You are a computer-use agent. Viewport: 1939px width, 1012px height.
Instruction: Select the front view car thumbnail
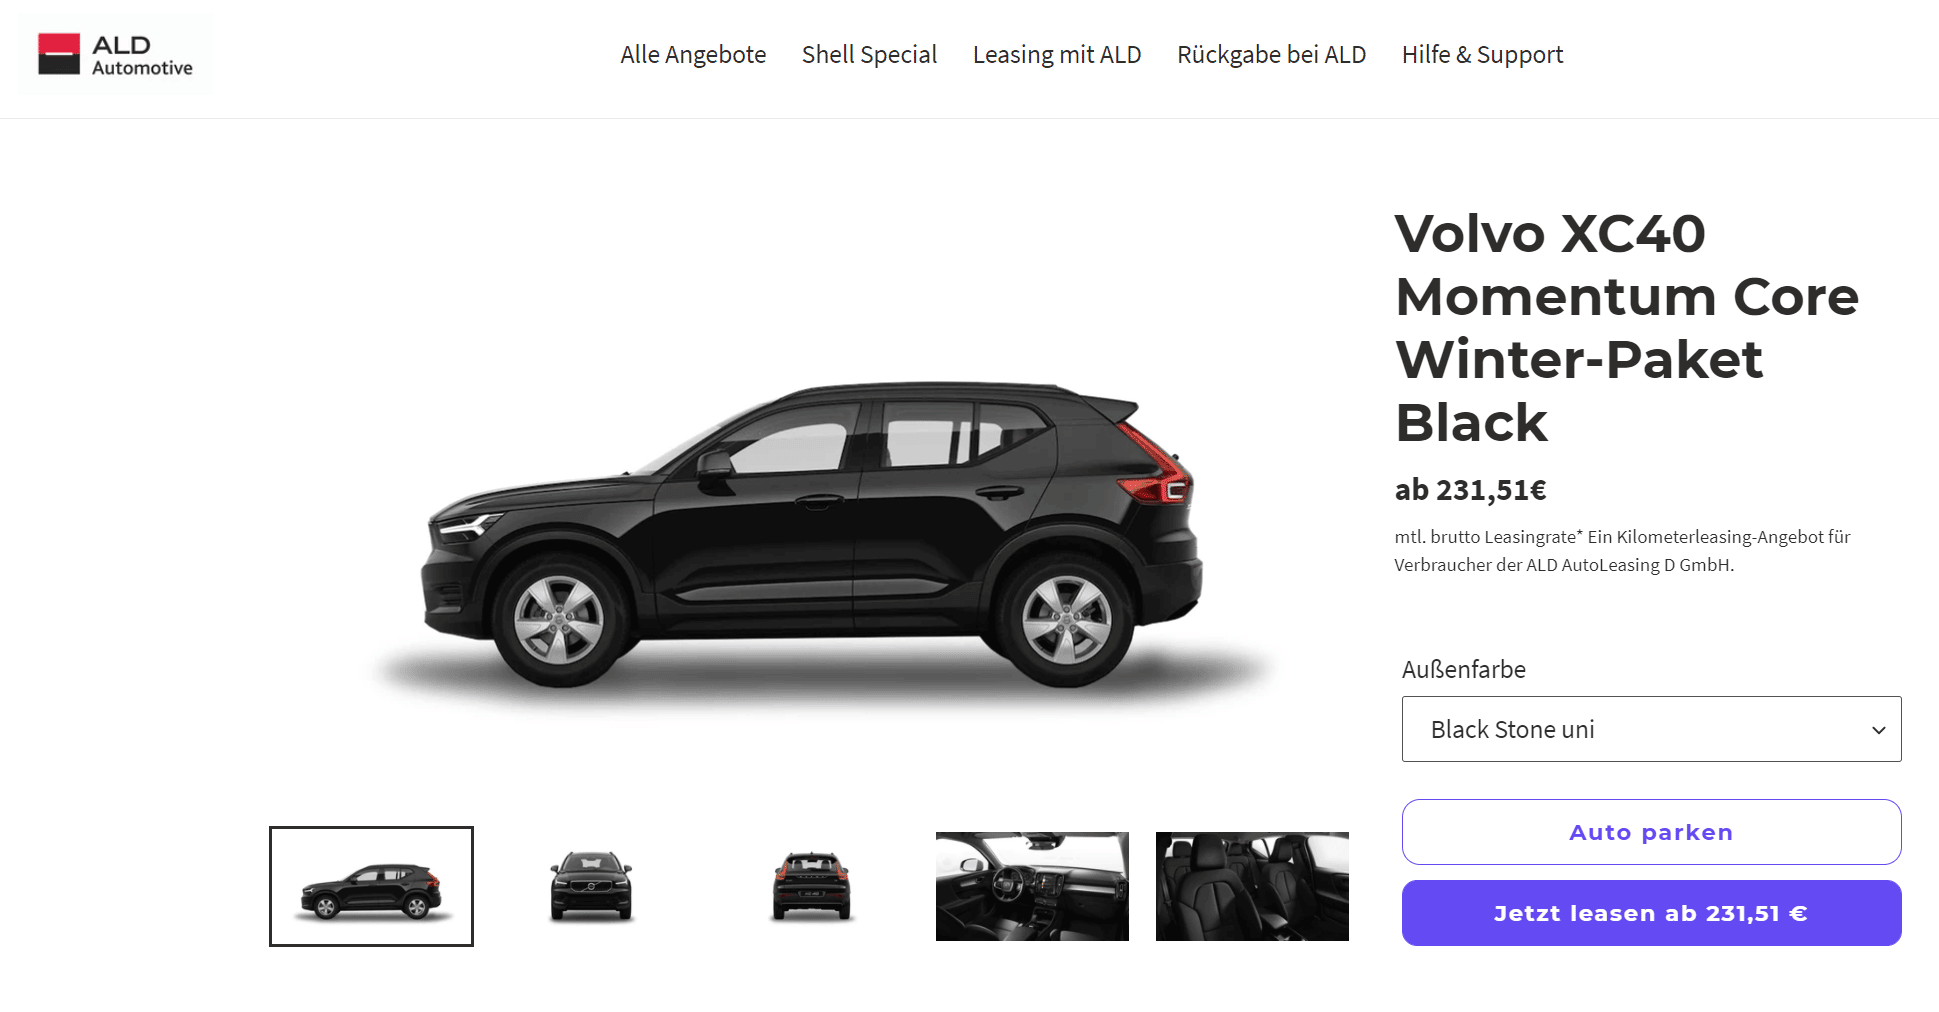[591, 886]
